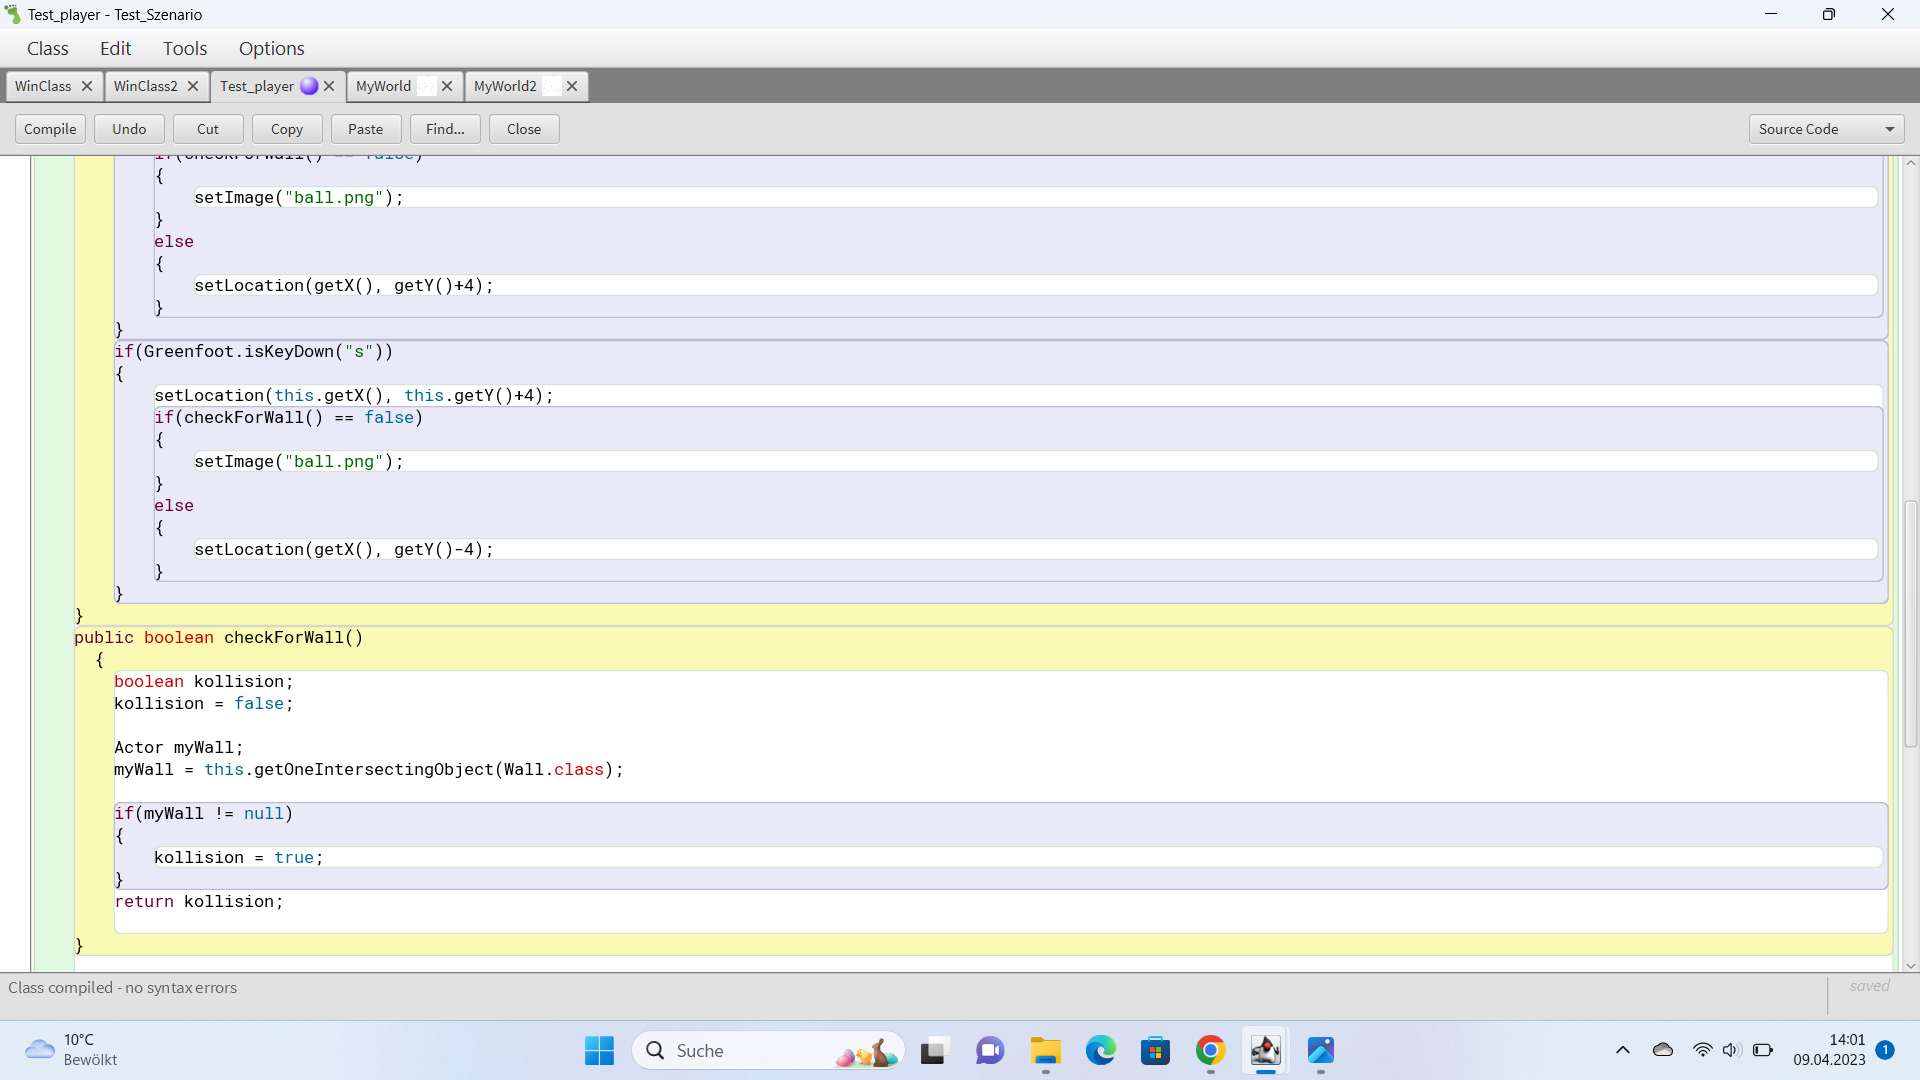Open the Source Code dropdown
This screenshot has height=1080, width=1920.
(1825, 128)
